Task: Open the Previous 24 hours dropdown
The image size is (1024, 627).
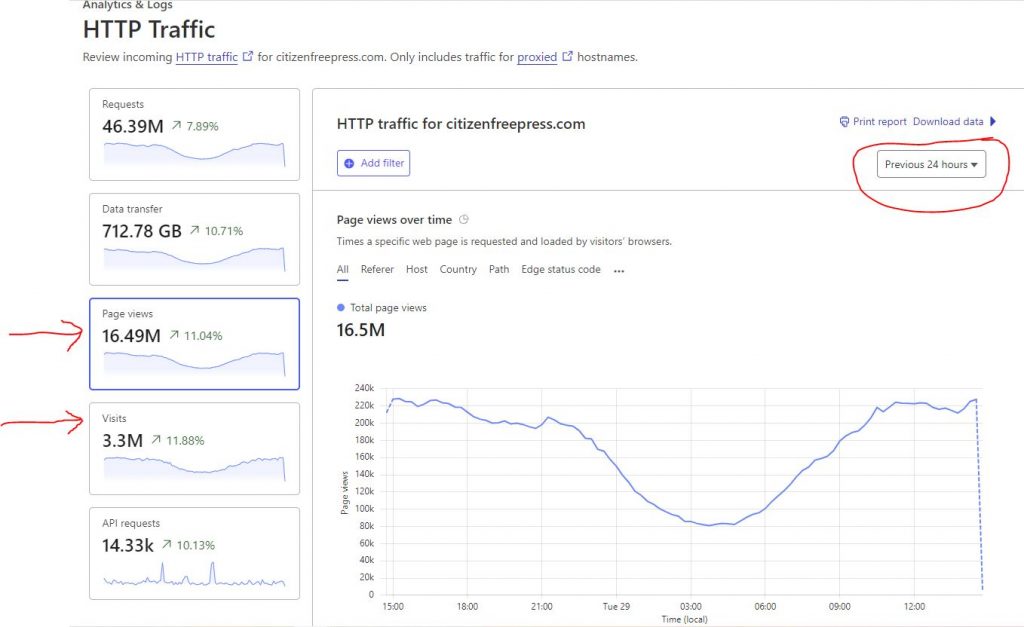Action: point(931,164)
